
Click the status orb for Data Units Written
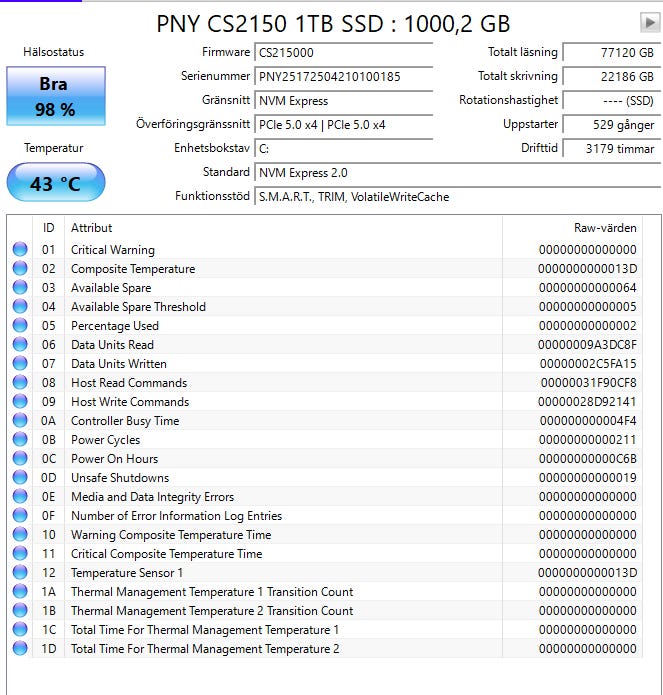coord(20,363)
